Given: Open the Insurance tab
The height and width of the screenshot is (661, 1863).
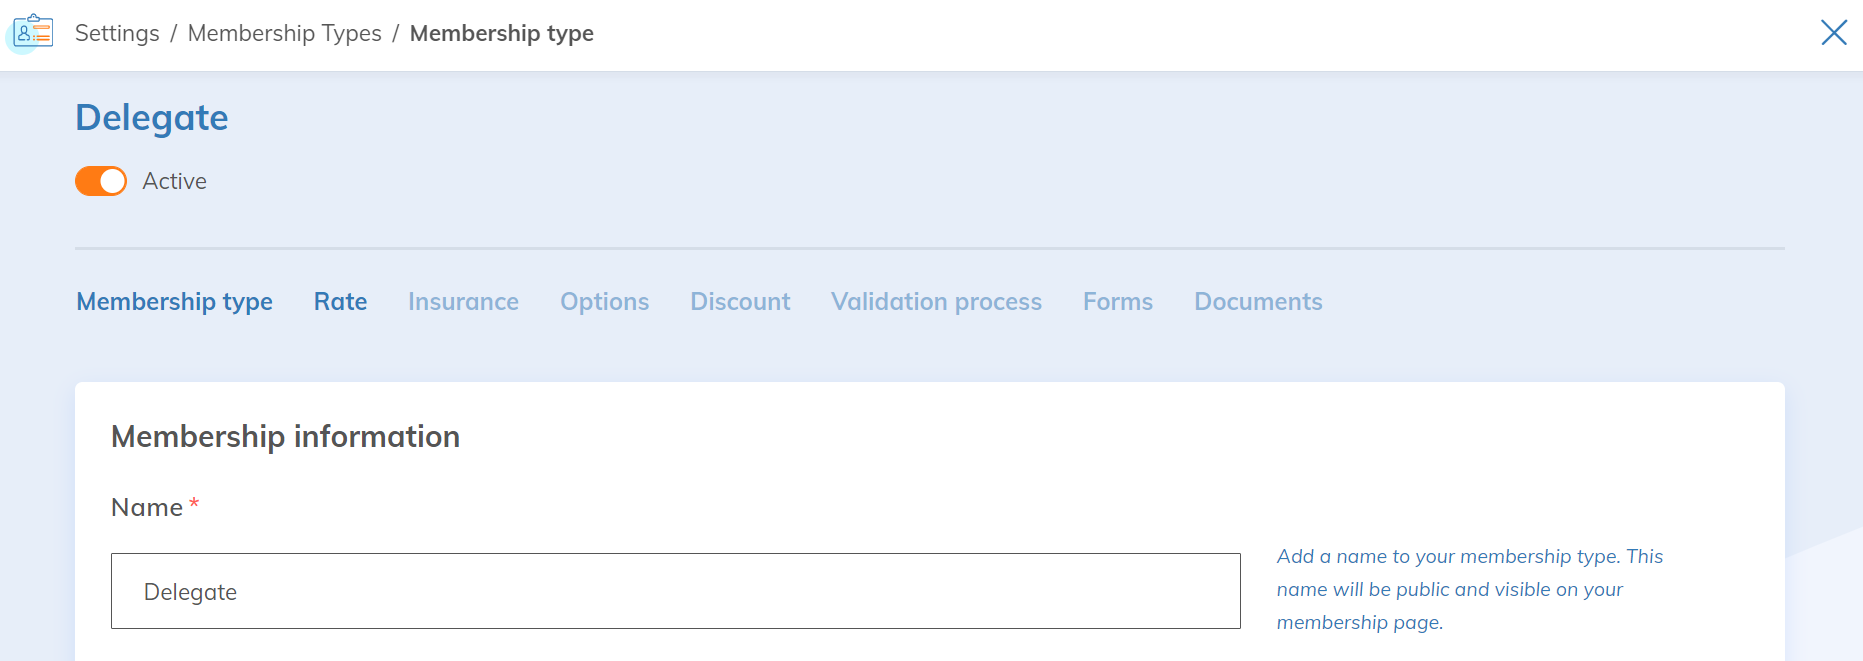Looking at the screenshot, I should [x=463, y=302].
